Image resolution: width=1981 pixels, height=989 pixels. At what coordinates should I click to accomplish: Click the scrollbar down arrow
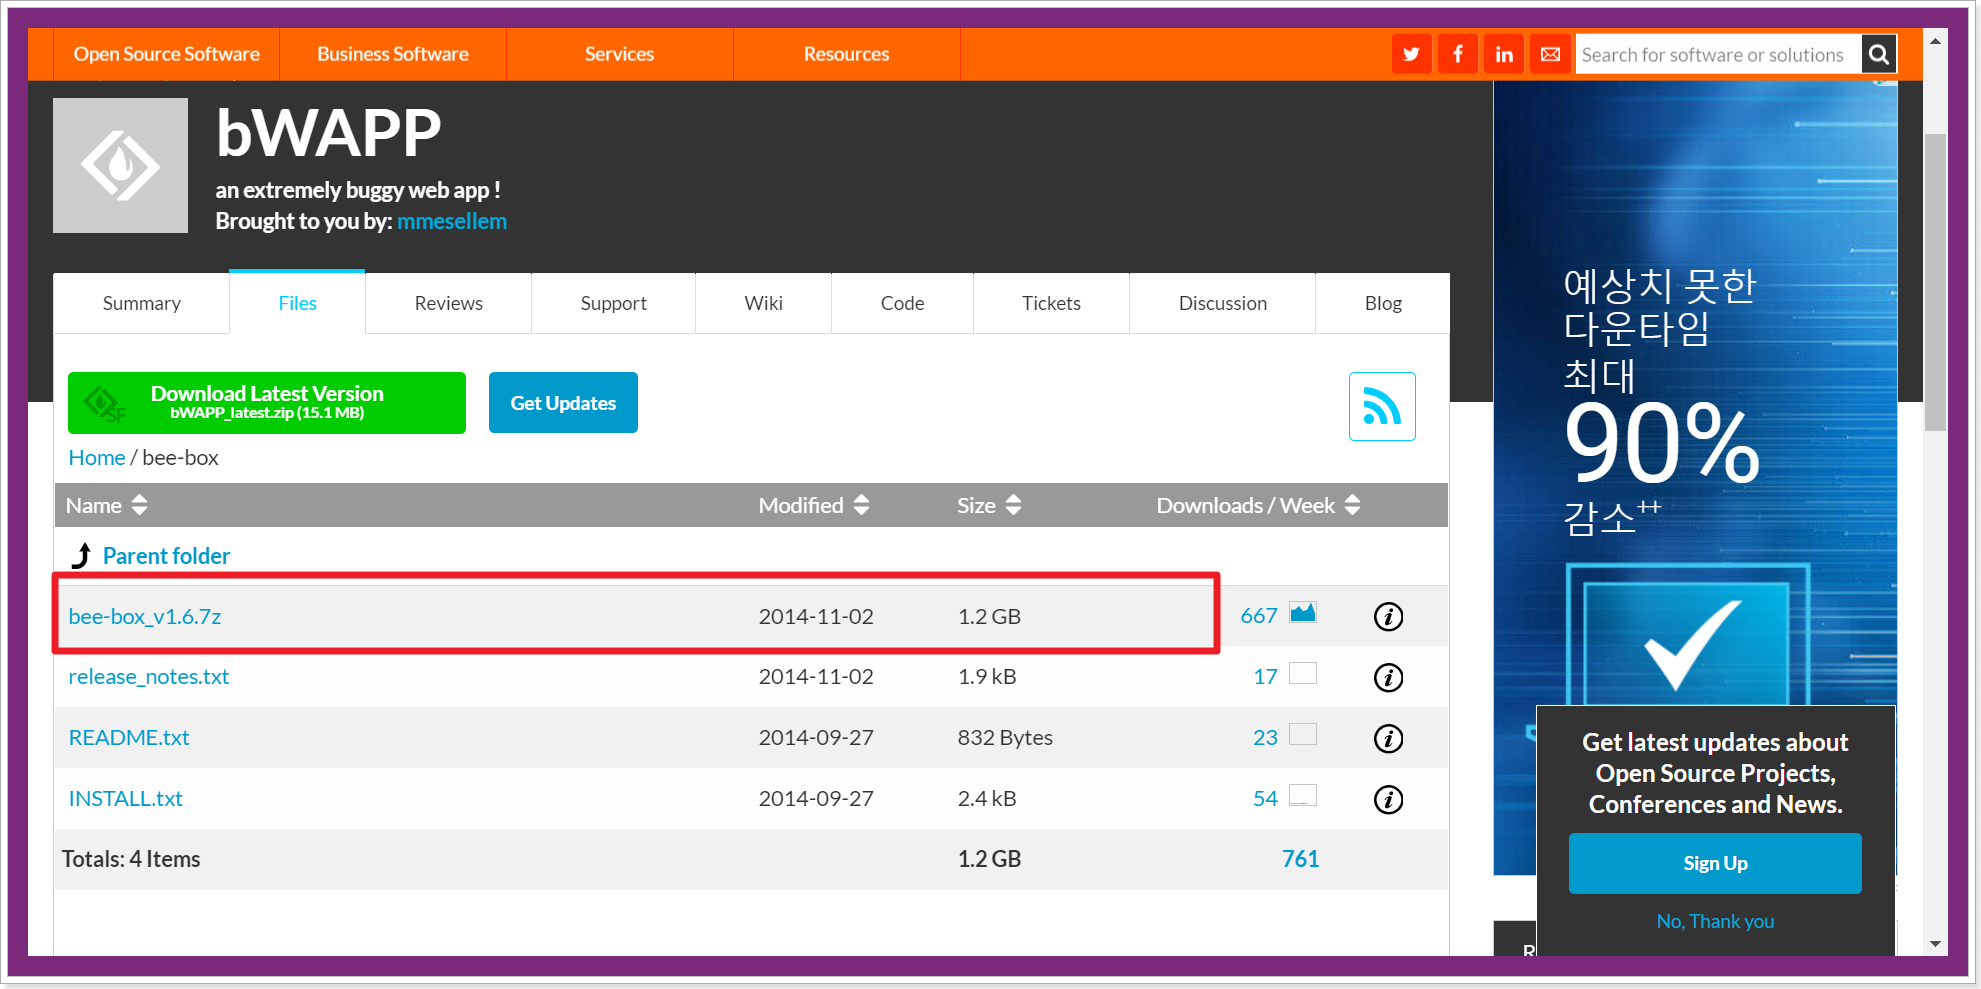(x=1935, y=943)
